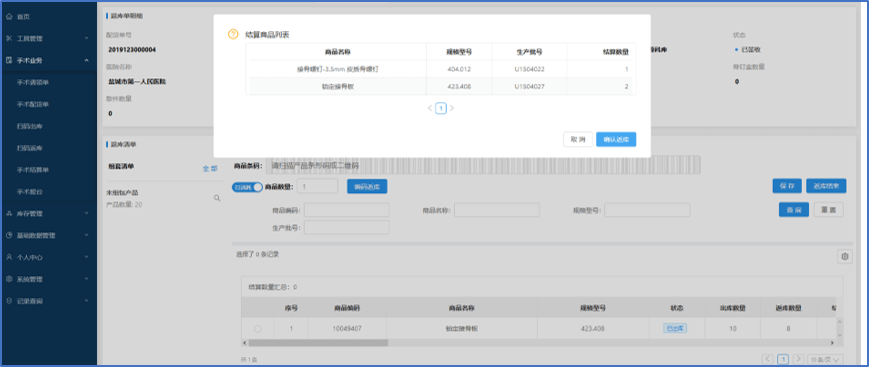Click the 记录查询 shield icon
869x367 pixels.
(x=9, y=301)
